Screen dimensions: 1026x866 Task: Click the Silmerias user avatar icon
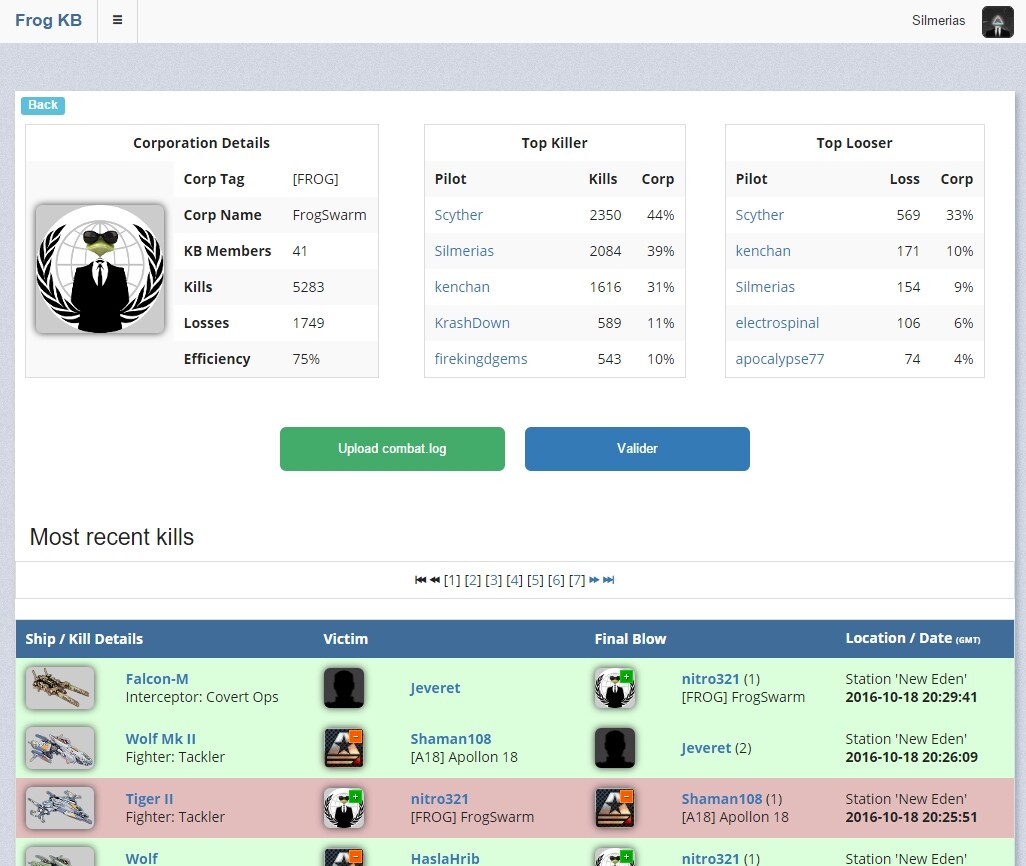pyautogui.click(x=997, y=21)
